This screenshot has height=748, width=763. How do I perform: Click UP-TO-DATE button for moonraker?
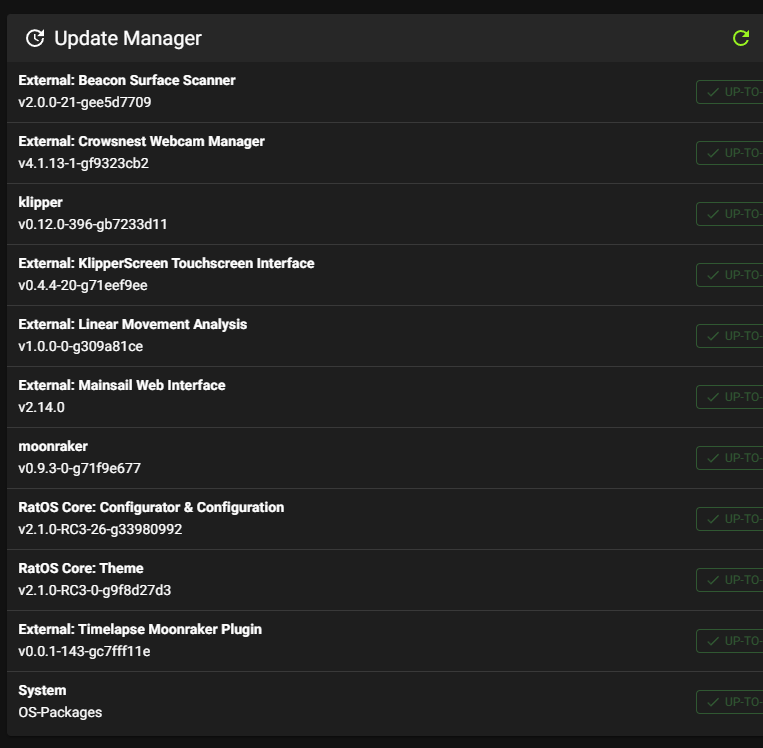click(729, 458)
